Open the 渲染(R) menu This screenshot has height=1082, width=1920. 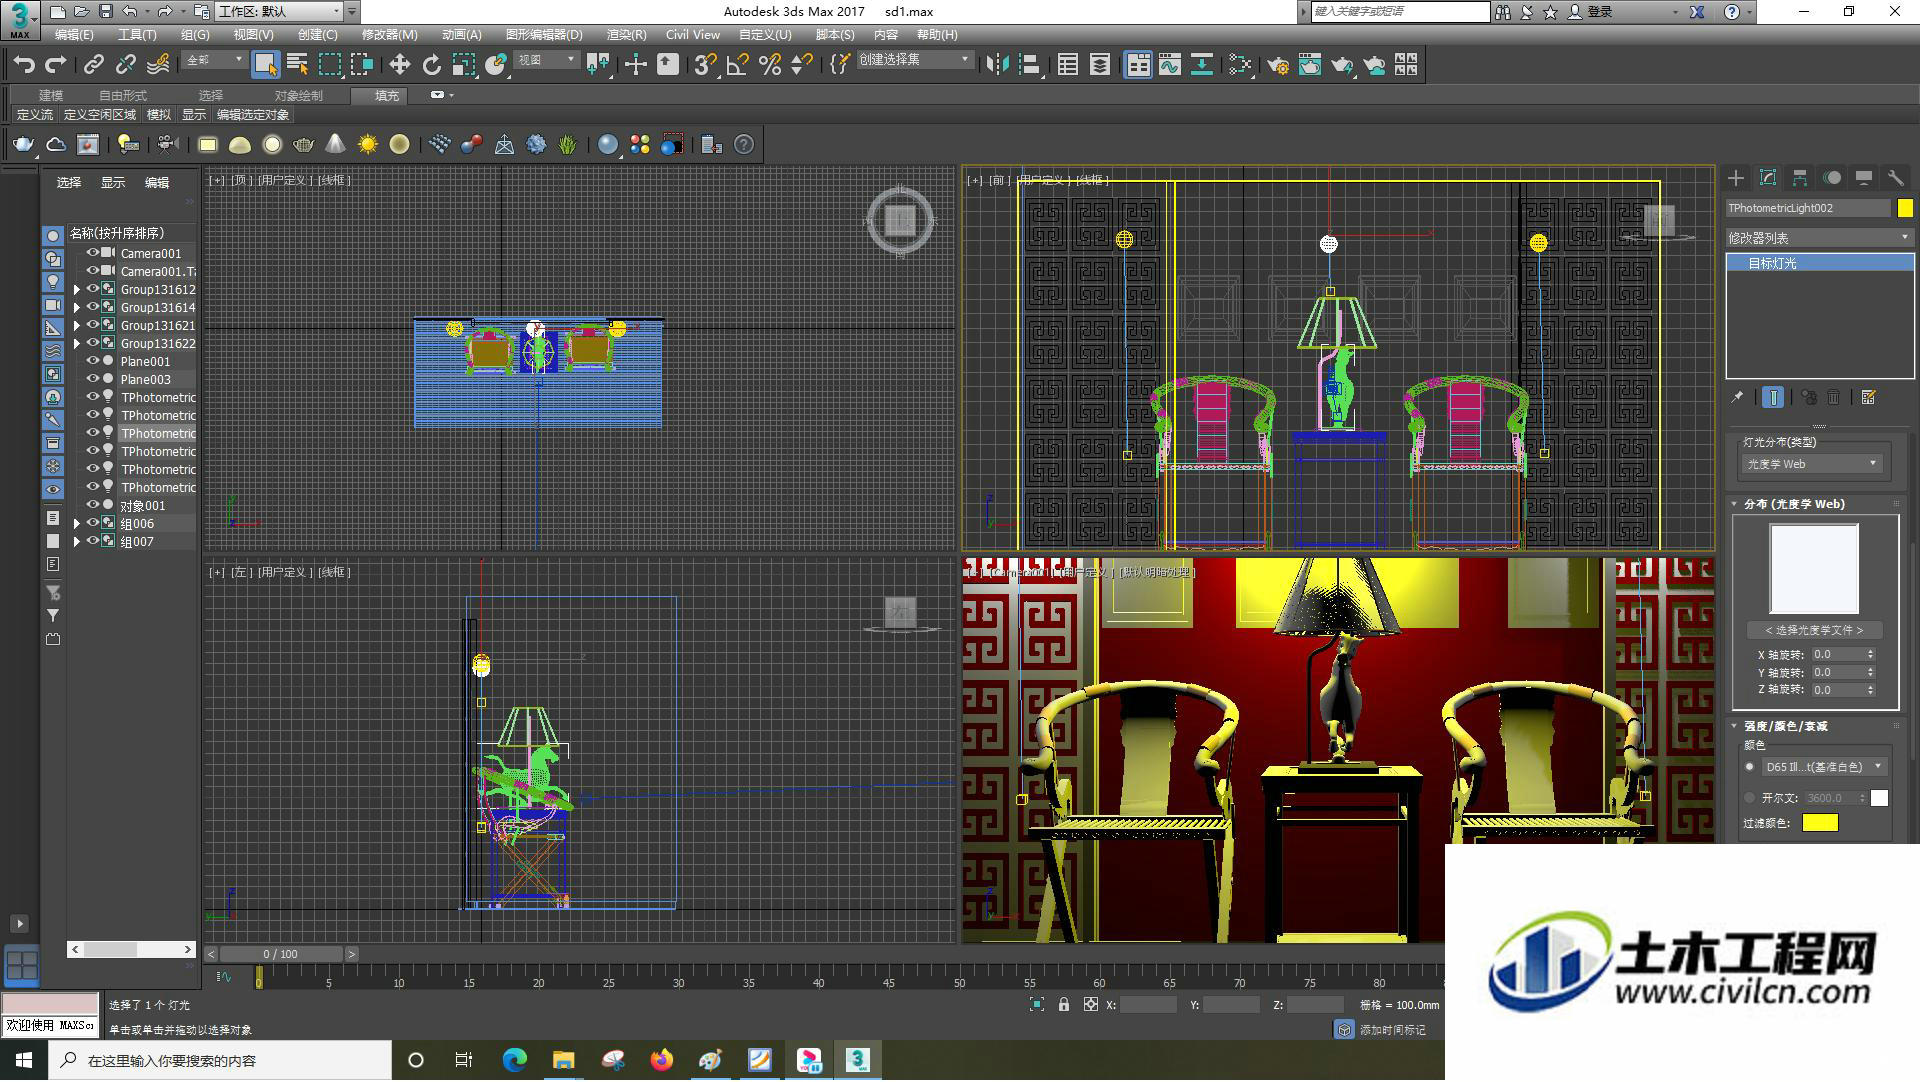point(626,35)
